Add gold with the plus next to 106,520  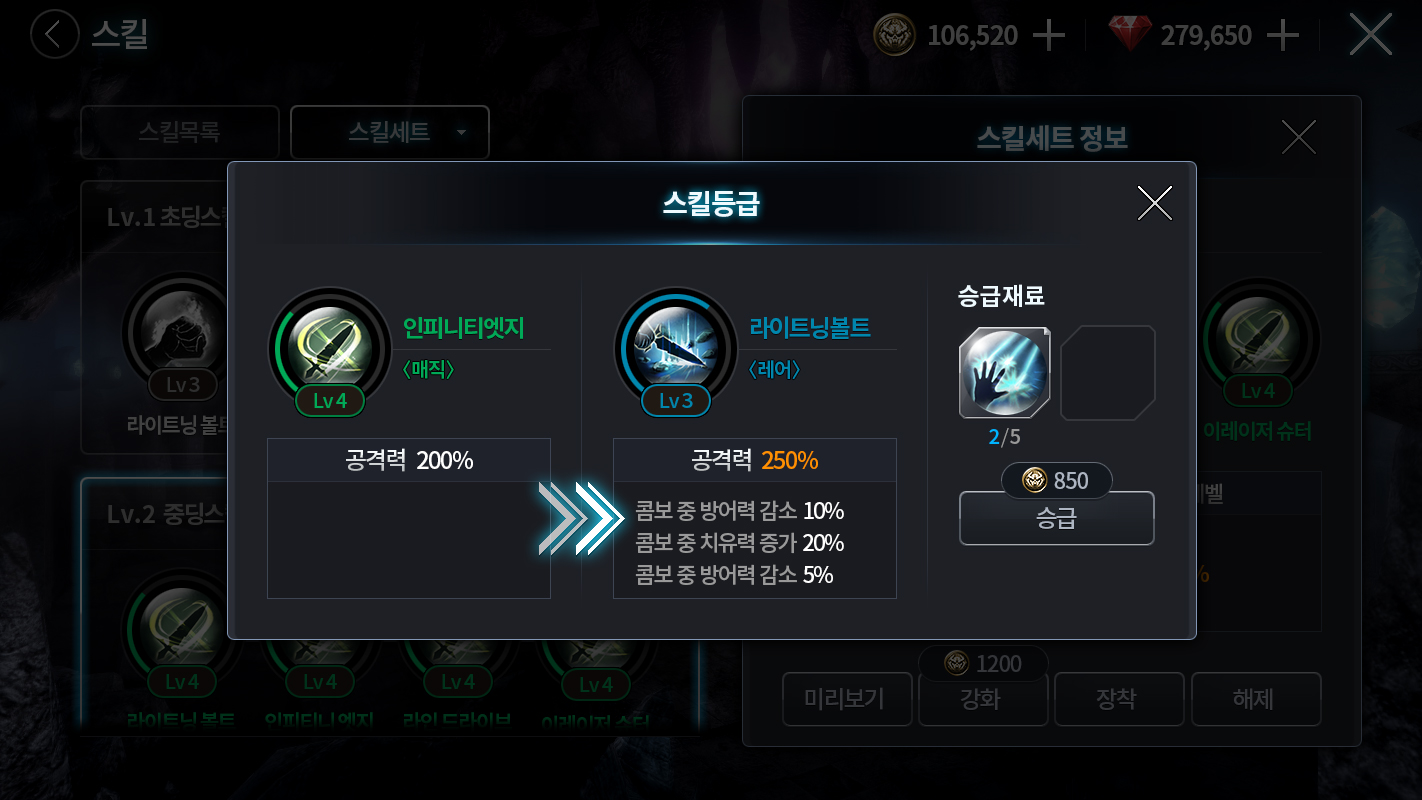click(x=1048, y=36)
